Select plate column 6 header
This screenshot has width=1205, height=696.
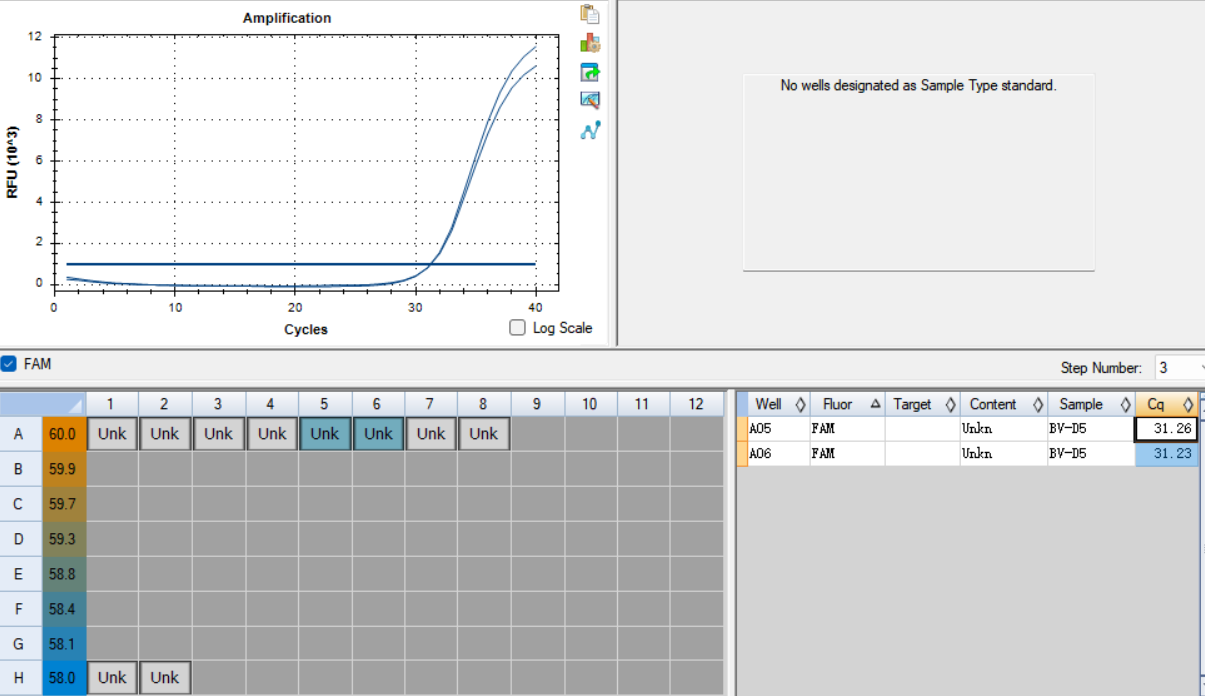tap(378, 404)
